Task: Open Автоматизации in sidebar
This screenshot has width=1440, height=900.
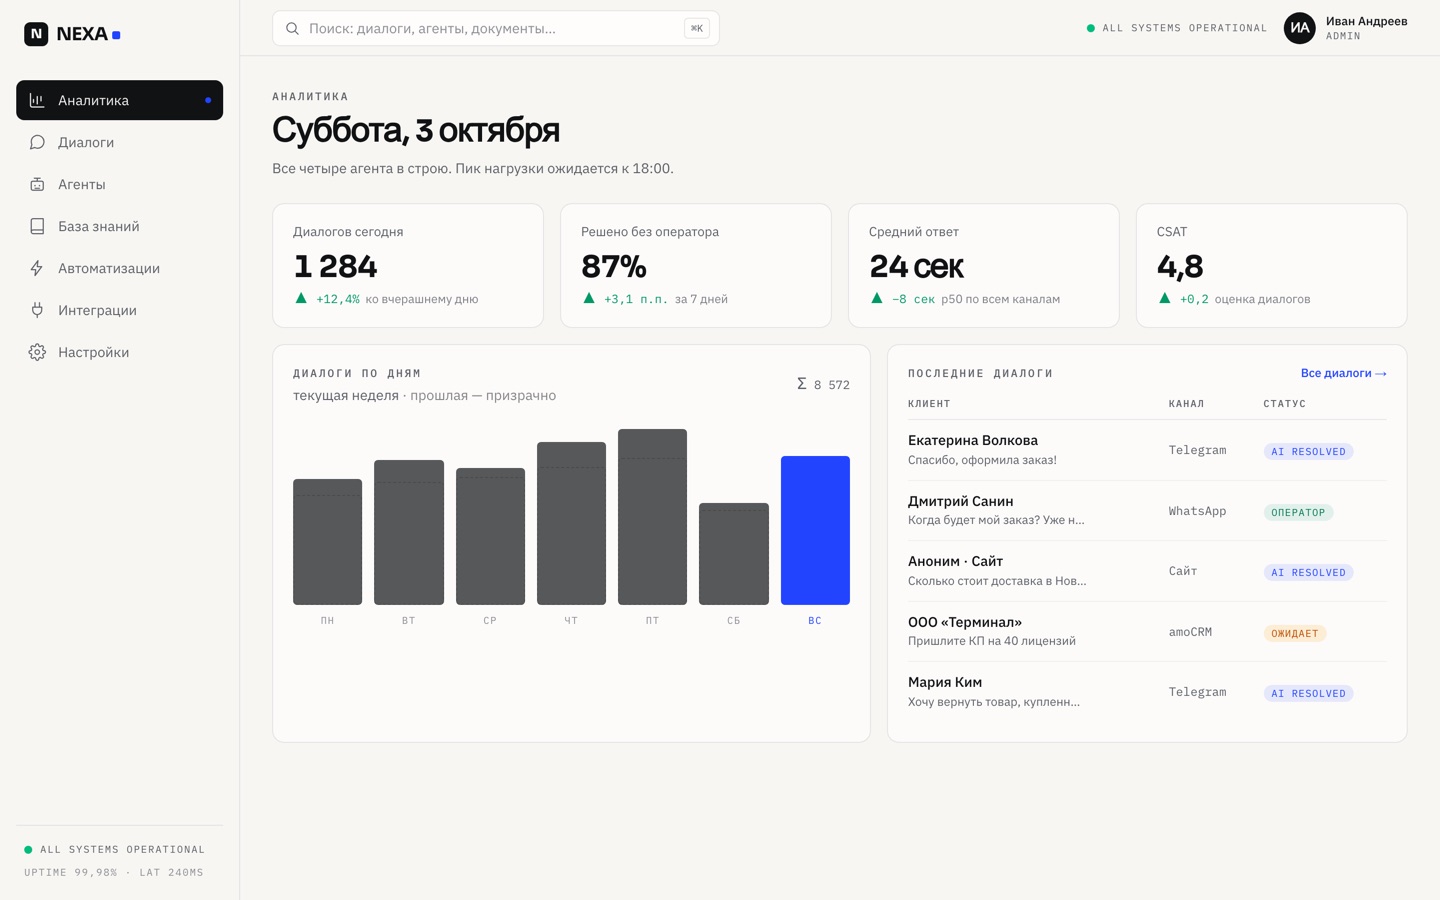Action: click(x=119, y=268)
